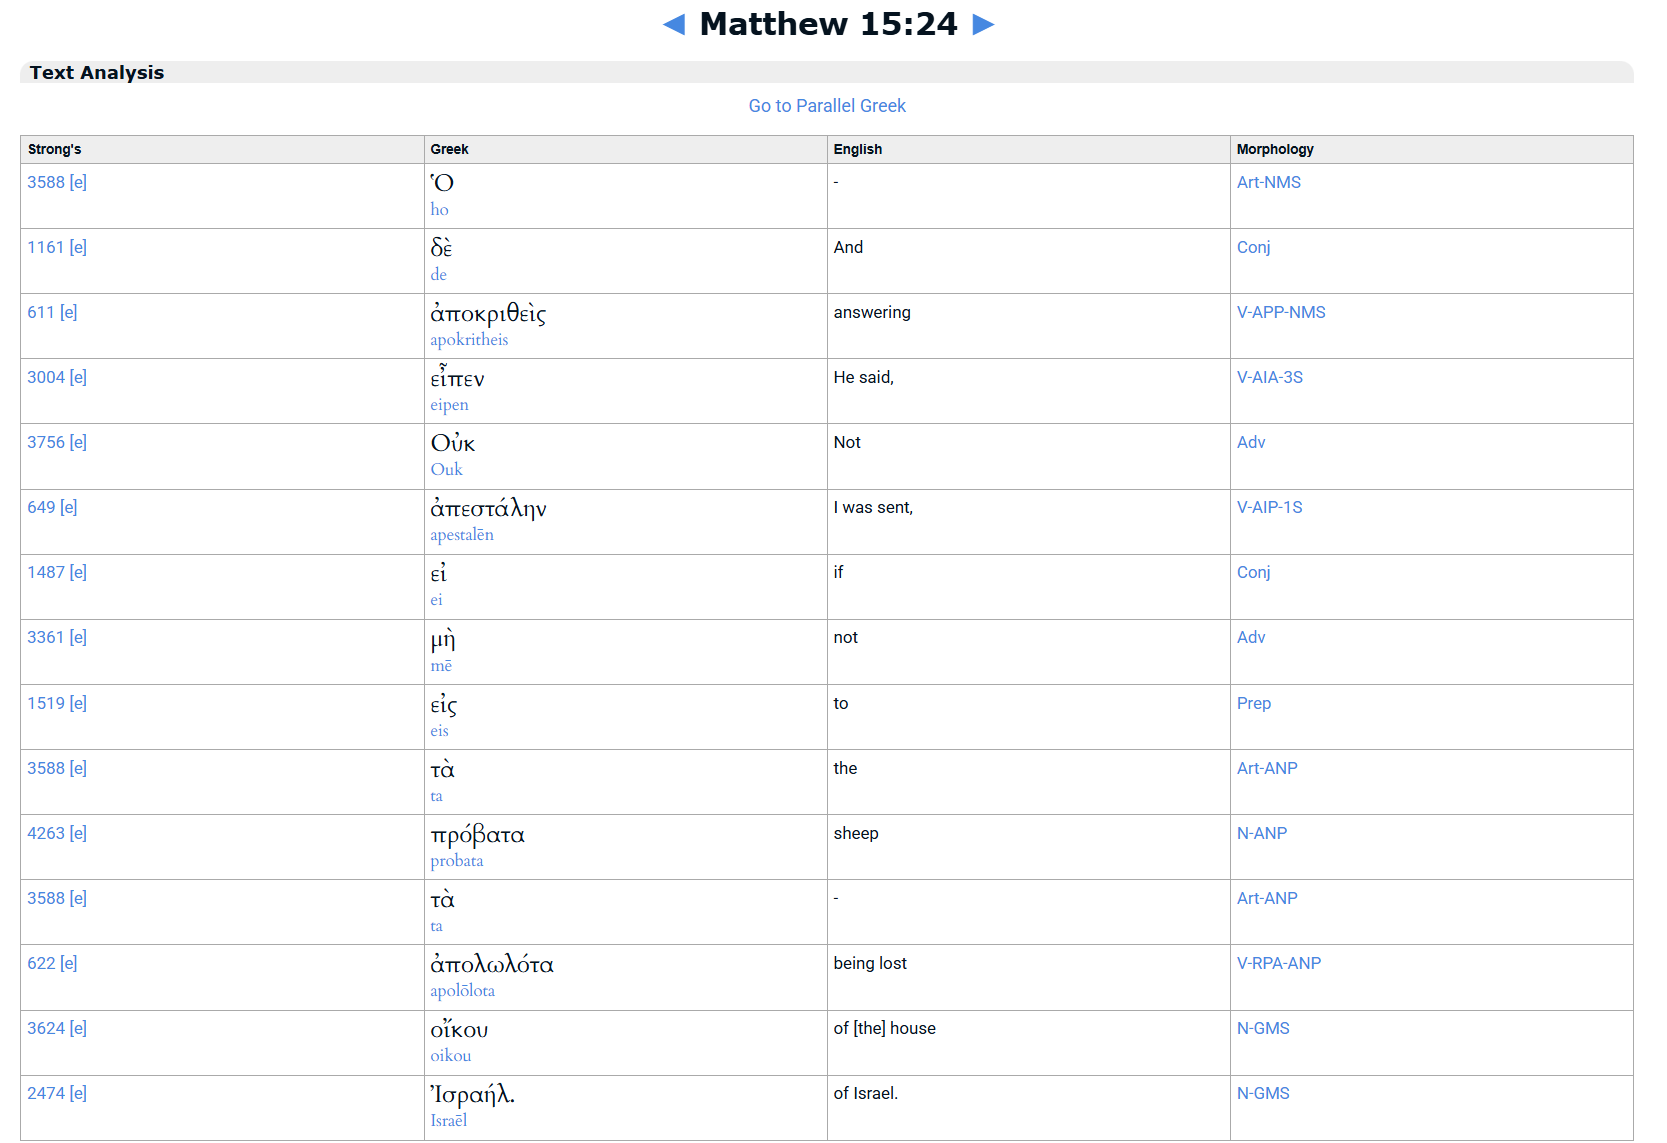Image resolution: width=1667 pixels, height=1143 pixels.
Task: Open the Conj link in the 'And' row
Action: point(1253,247)
